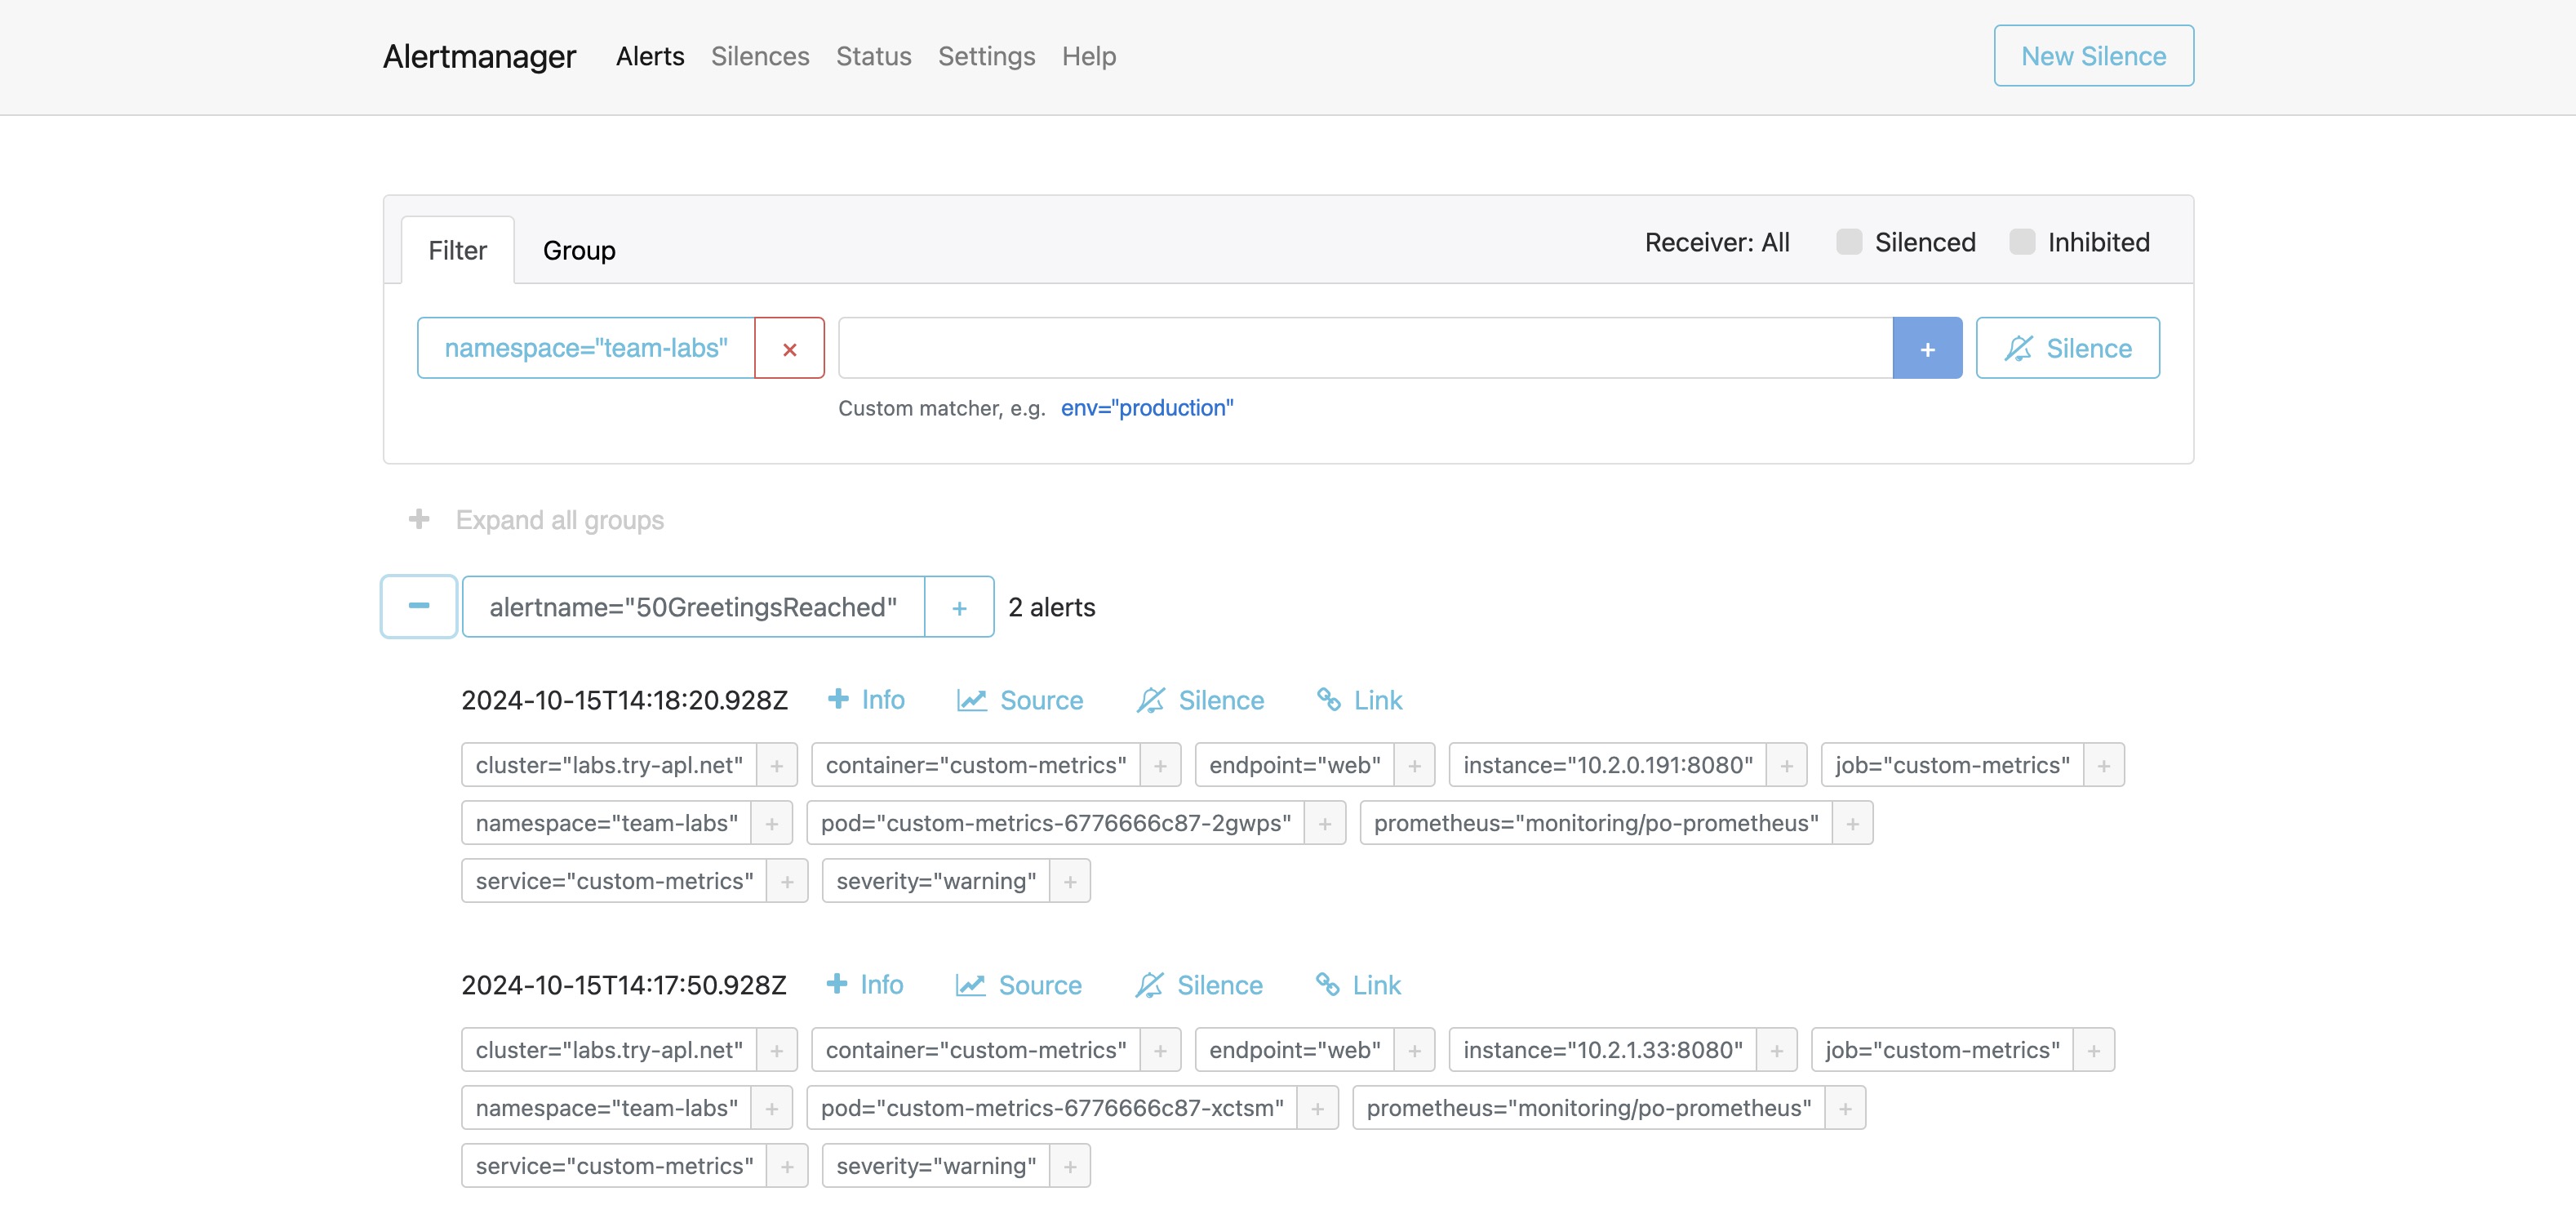Switch to the Group tab
This screenshot has width=2576, height=1223.
pyautogui.click(x=579, y=251)
